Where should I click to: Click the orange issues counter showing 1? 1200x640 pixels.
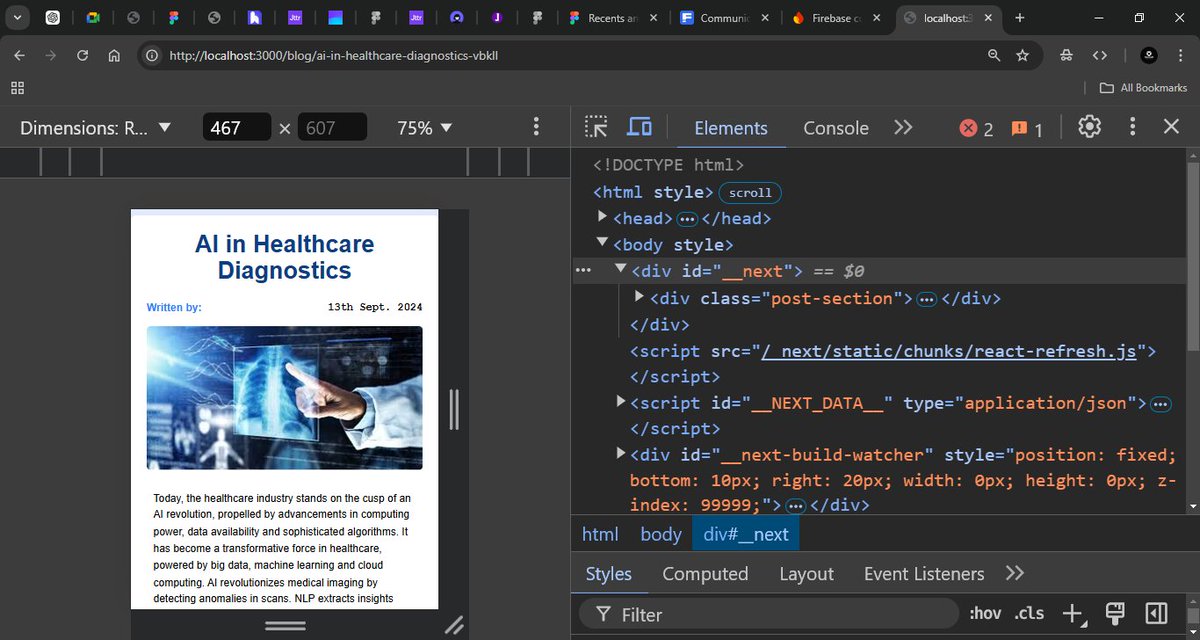(x=1027, y=128)
